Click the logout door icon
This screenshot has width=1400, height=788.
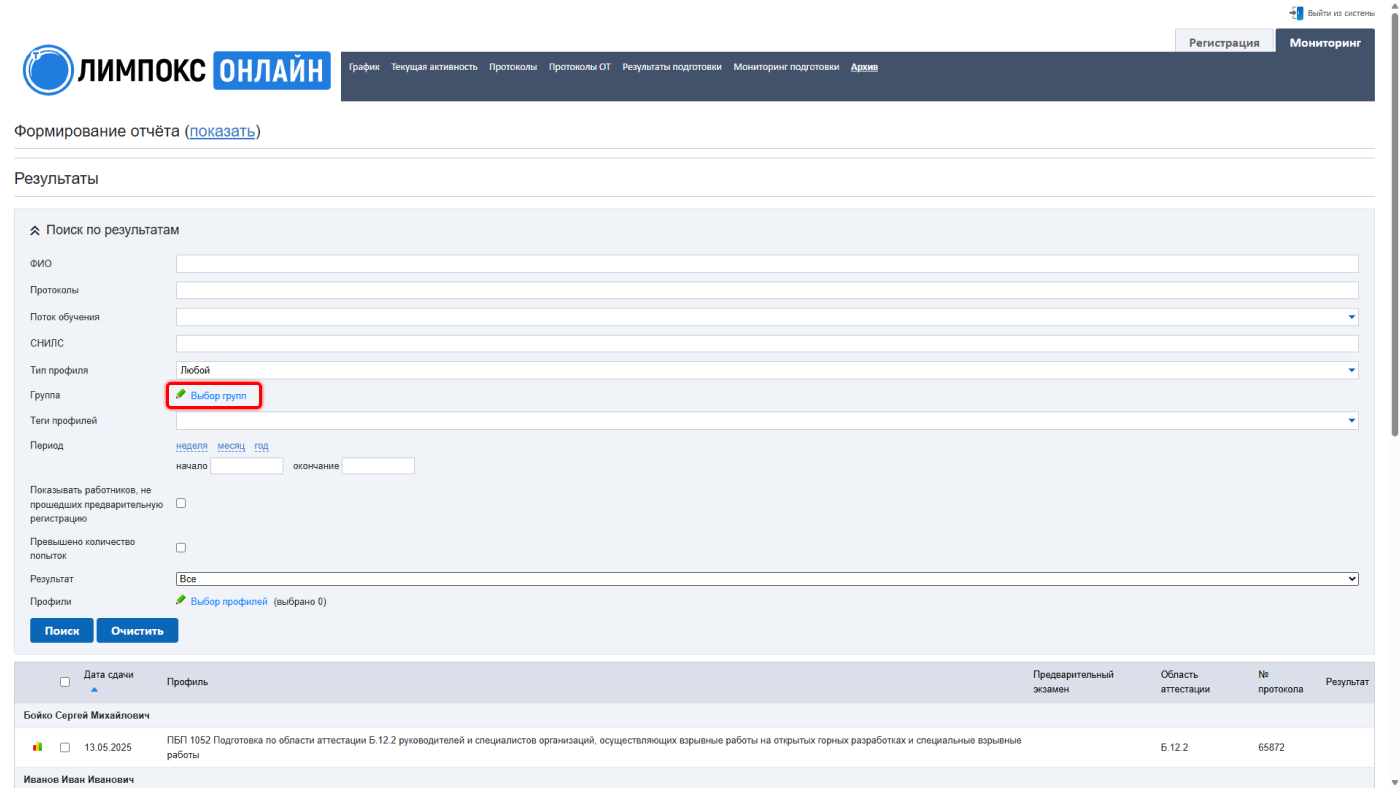(1296, 13)
